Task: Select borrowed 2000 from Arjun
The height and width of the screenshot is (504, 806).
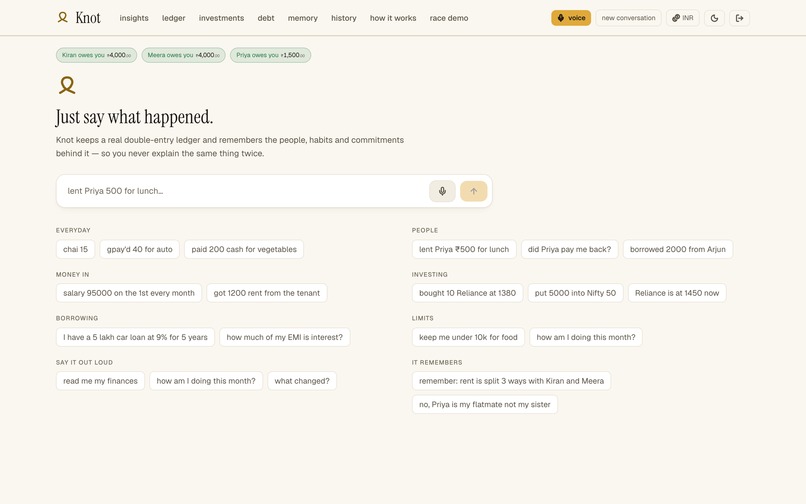Action: (x=678, y=249)
